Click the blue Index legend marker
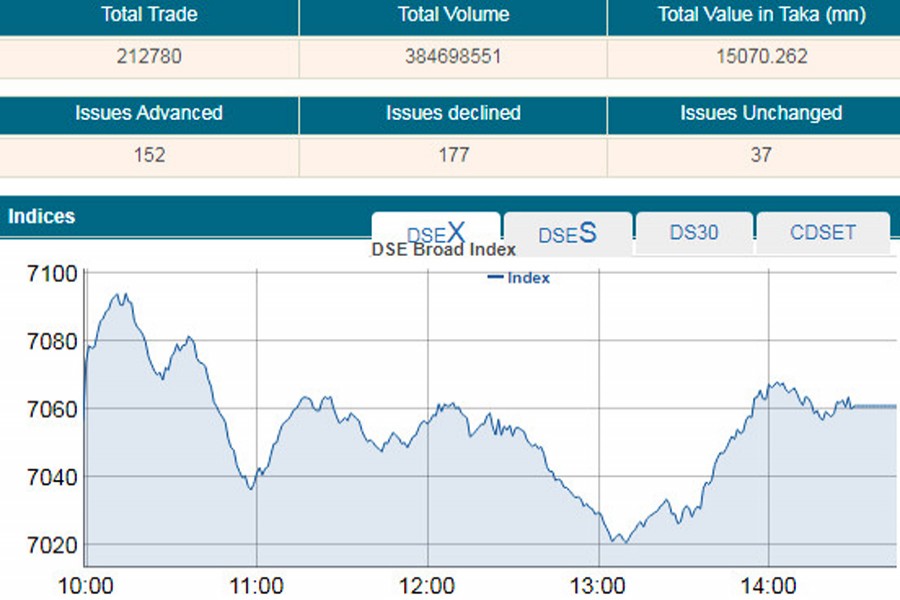The image size is (900, 600). pyautogui.click(x=495, y=277)
